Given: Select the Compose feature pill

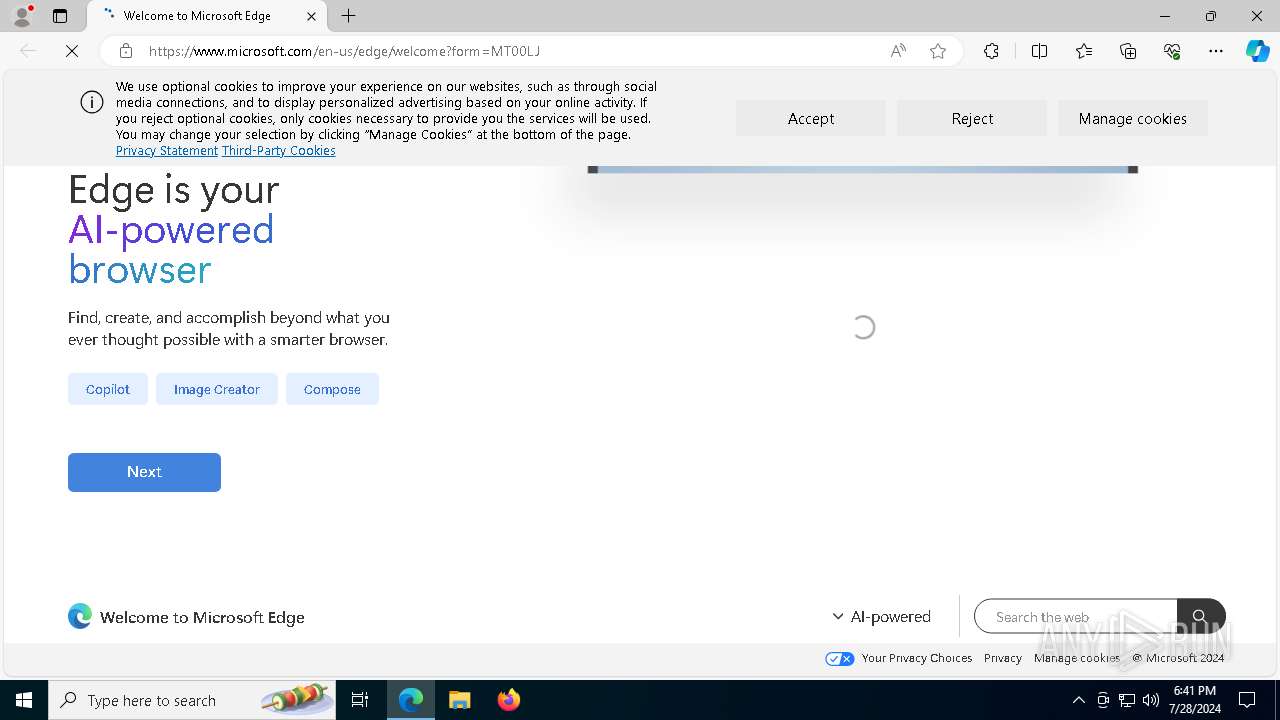Looking at the screenshot, I should pyautogui.click(x=332, y=389).
